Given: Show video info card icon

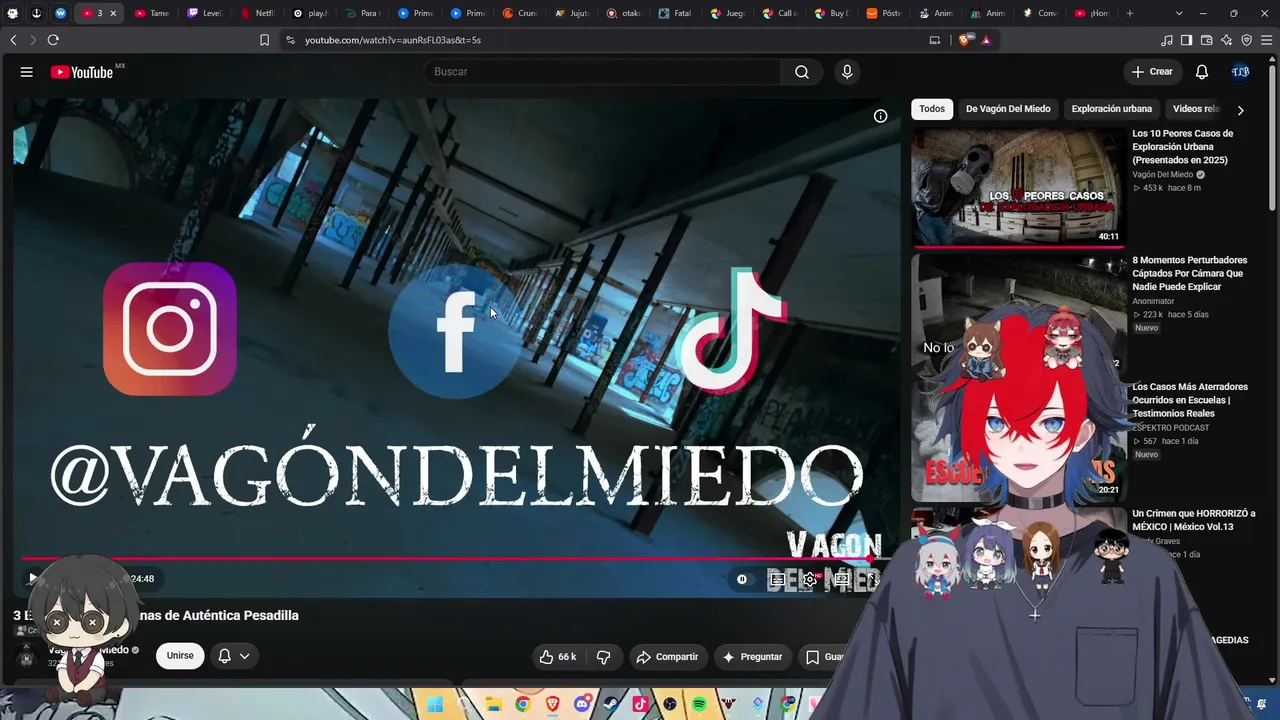Looking at the screenshot, I should [880, 116].
